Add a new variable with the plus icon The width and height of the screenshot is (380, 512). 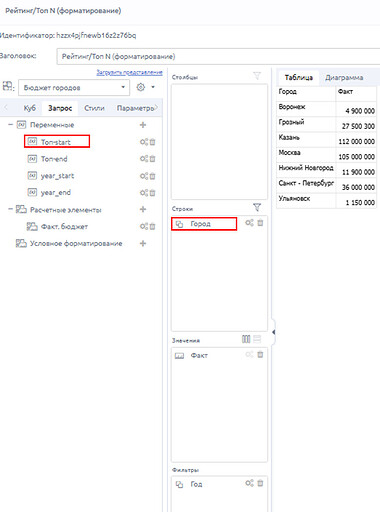click(143, 125)
